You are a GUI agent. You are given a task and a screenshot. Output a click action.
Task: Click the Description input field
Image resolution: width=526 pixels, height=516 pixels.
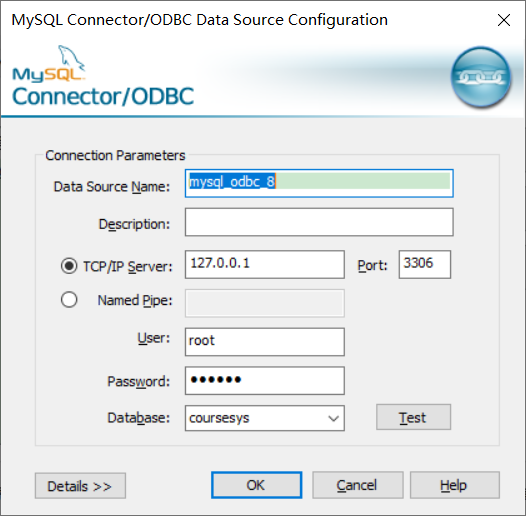[x=319, y=222]
